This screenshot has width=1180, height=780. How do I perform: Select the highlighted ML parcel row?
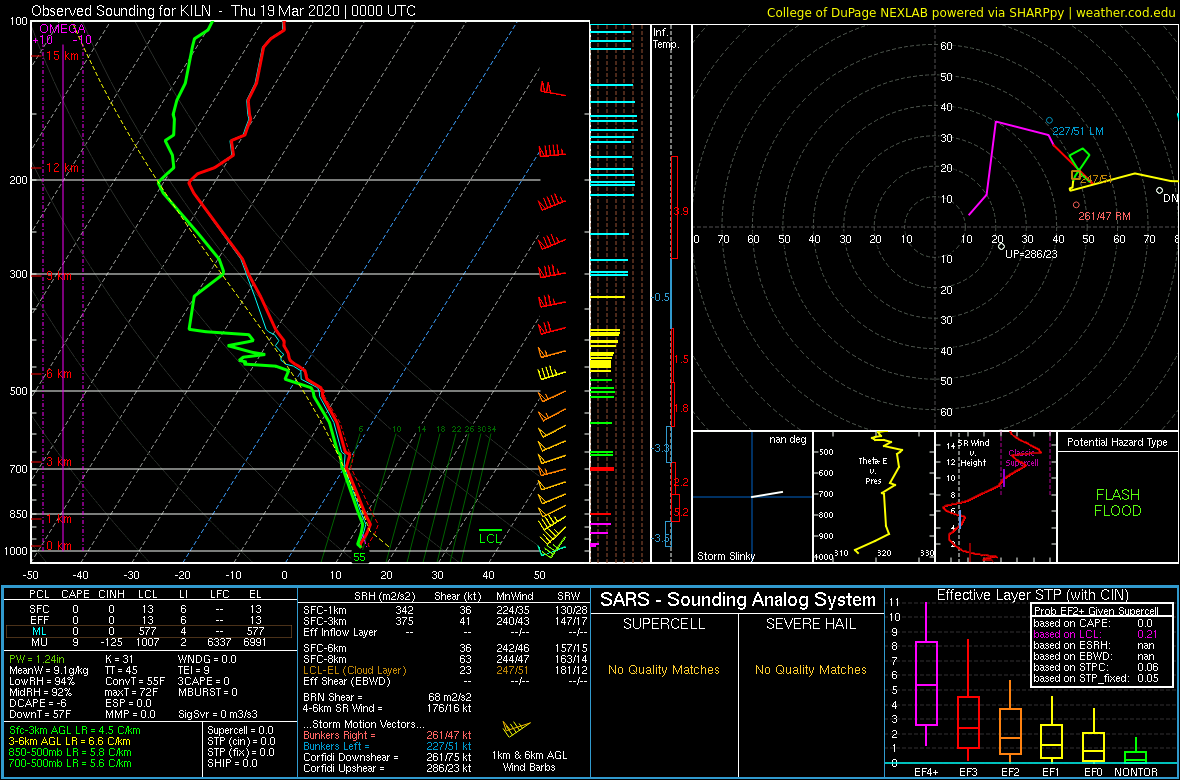pyautogui.click(x=151, y=631)
